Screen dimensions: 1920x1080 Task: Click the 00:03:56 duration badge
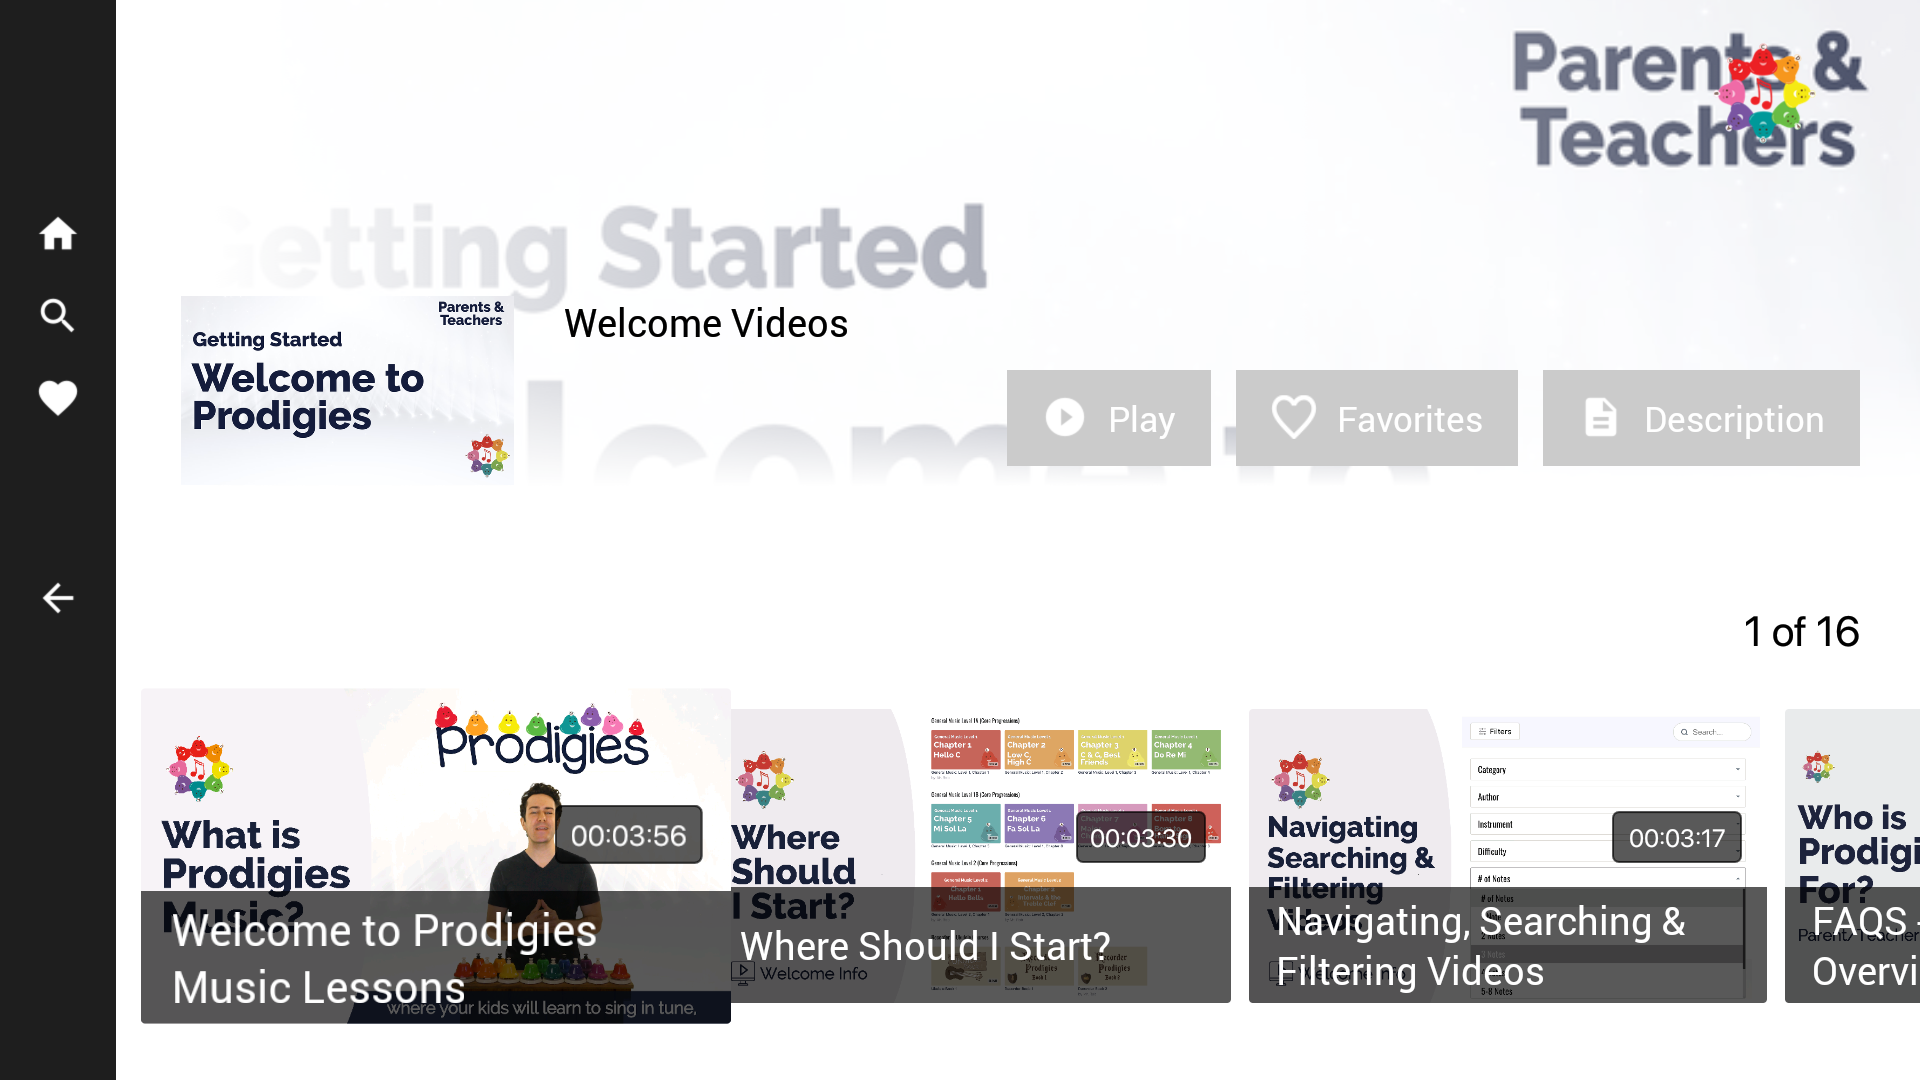628,835
